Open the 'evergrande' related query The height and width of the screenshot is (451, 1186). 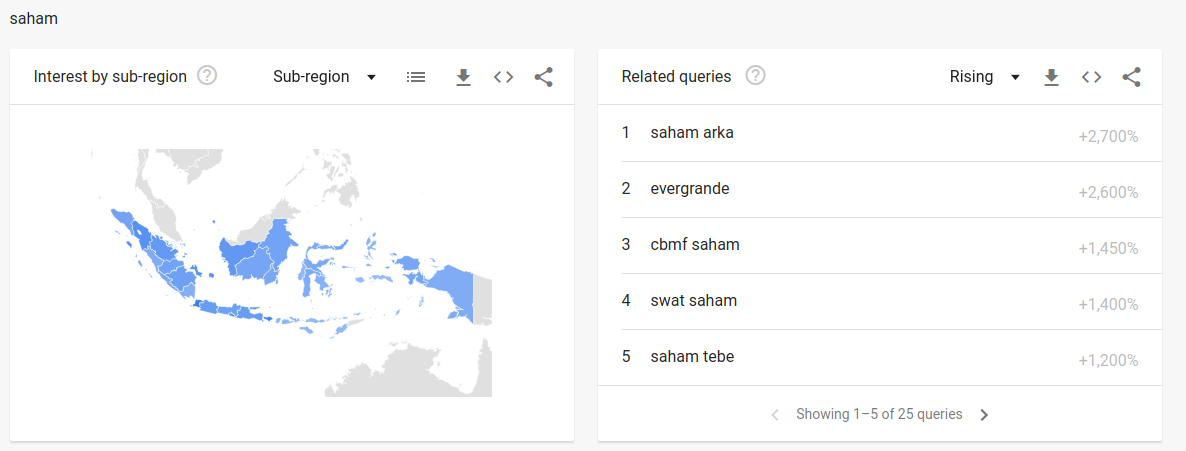[x=690, y=189]
